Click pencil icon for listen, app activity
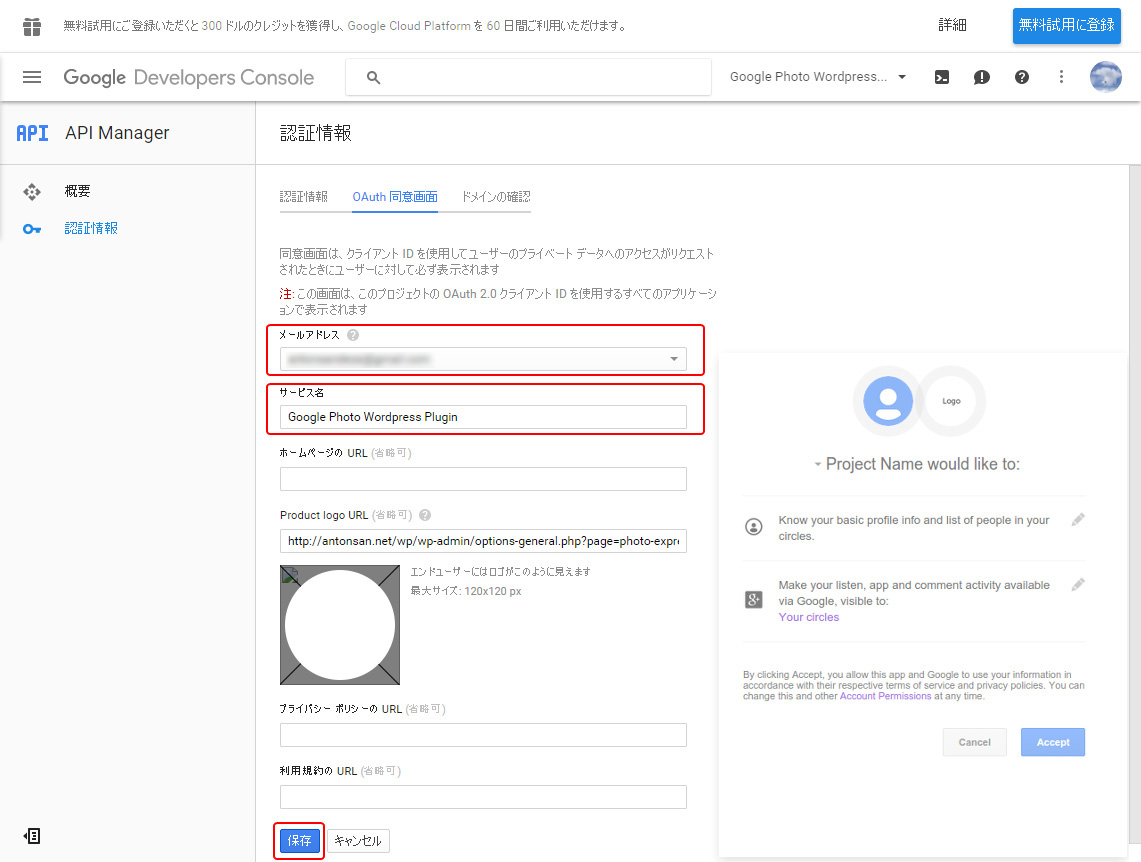The width and height of the screenshot is (1141, 862). point(1078,584)
